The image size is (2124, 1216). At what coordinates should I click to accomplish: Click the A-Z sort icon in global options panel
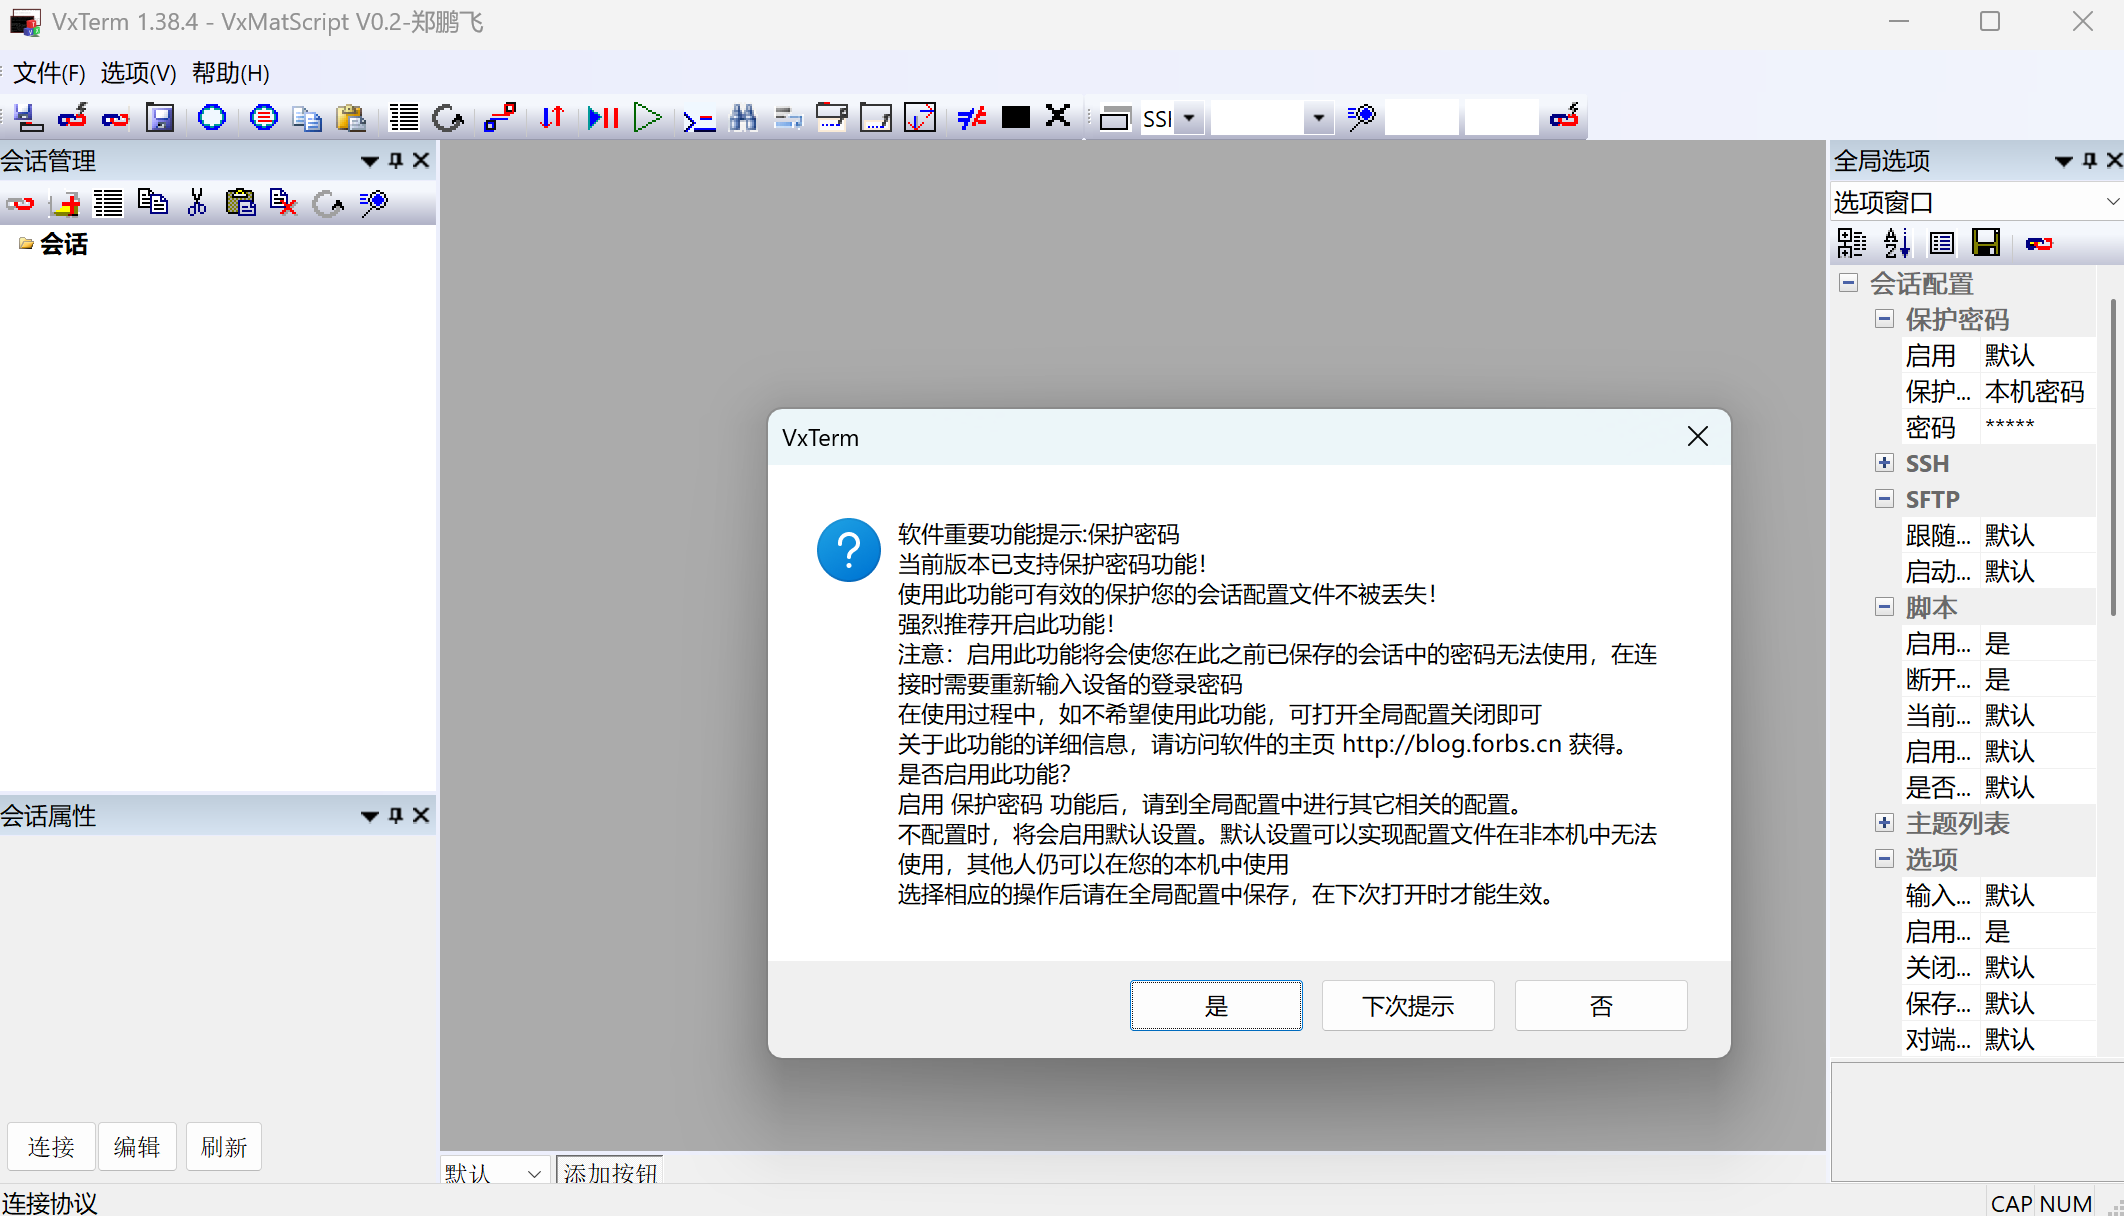click(1896, 243)
